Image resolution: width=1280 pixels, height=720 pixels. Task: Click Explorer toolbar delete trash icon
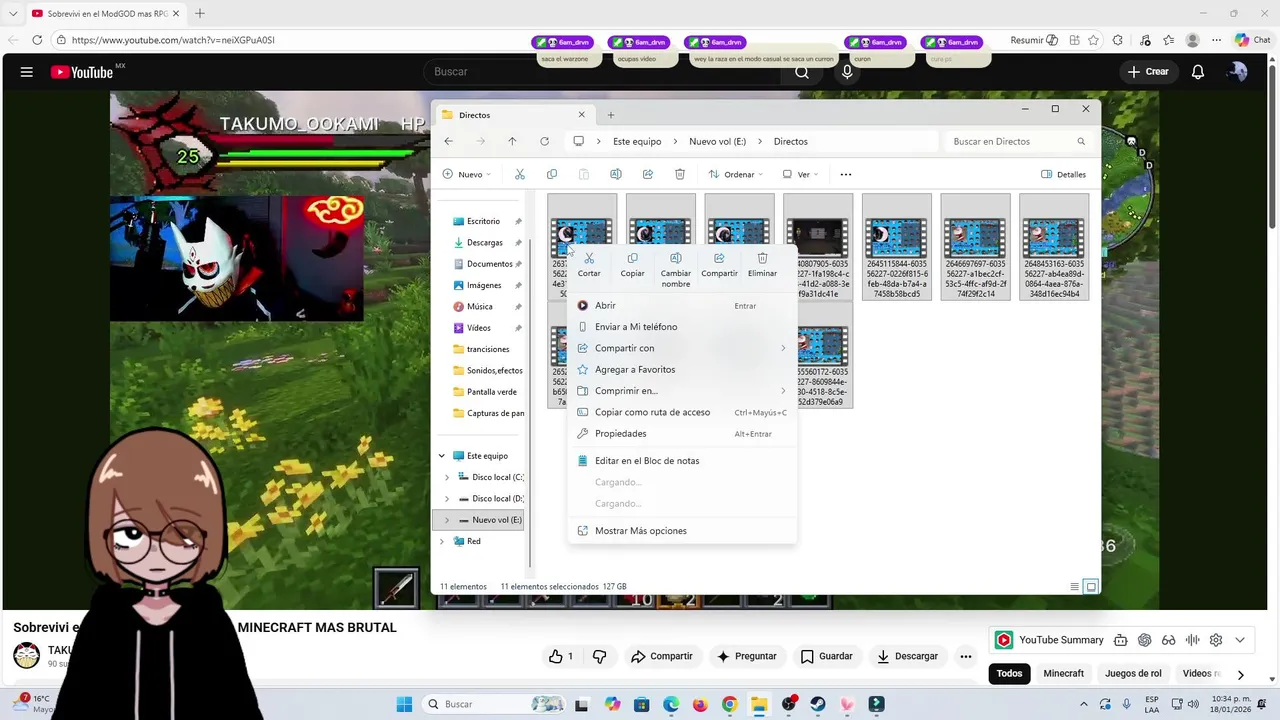point(680,174)
